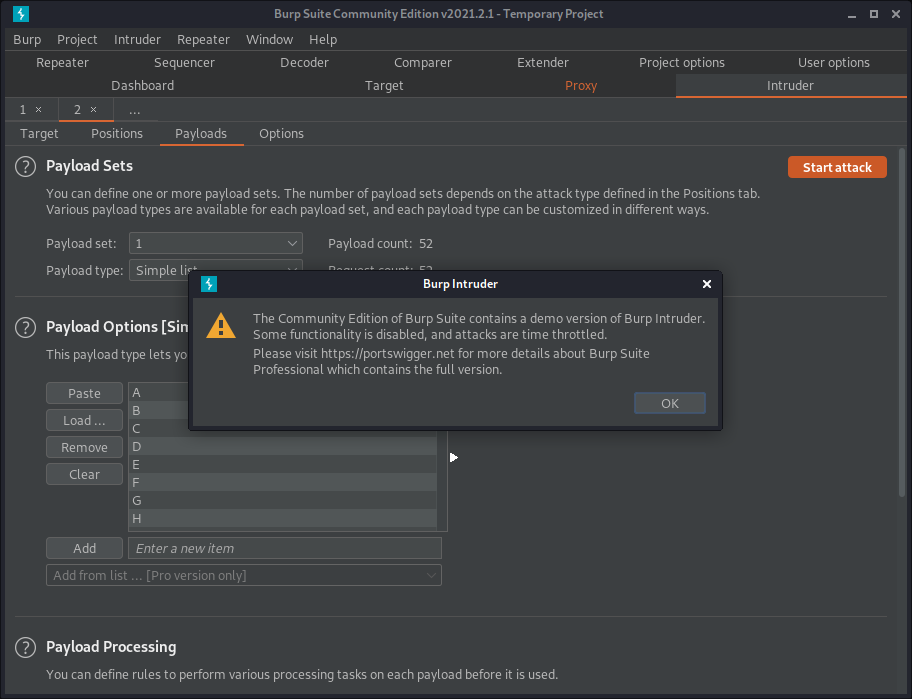Click the Payload Sets help icon
The height and width of the screenshot is (699, 912).
[x=26, y=166]
